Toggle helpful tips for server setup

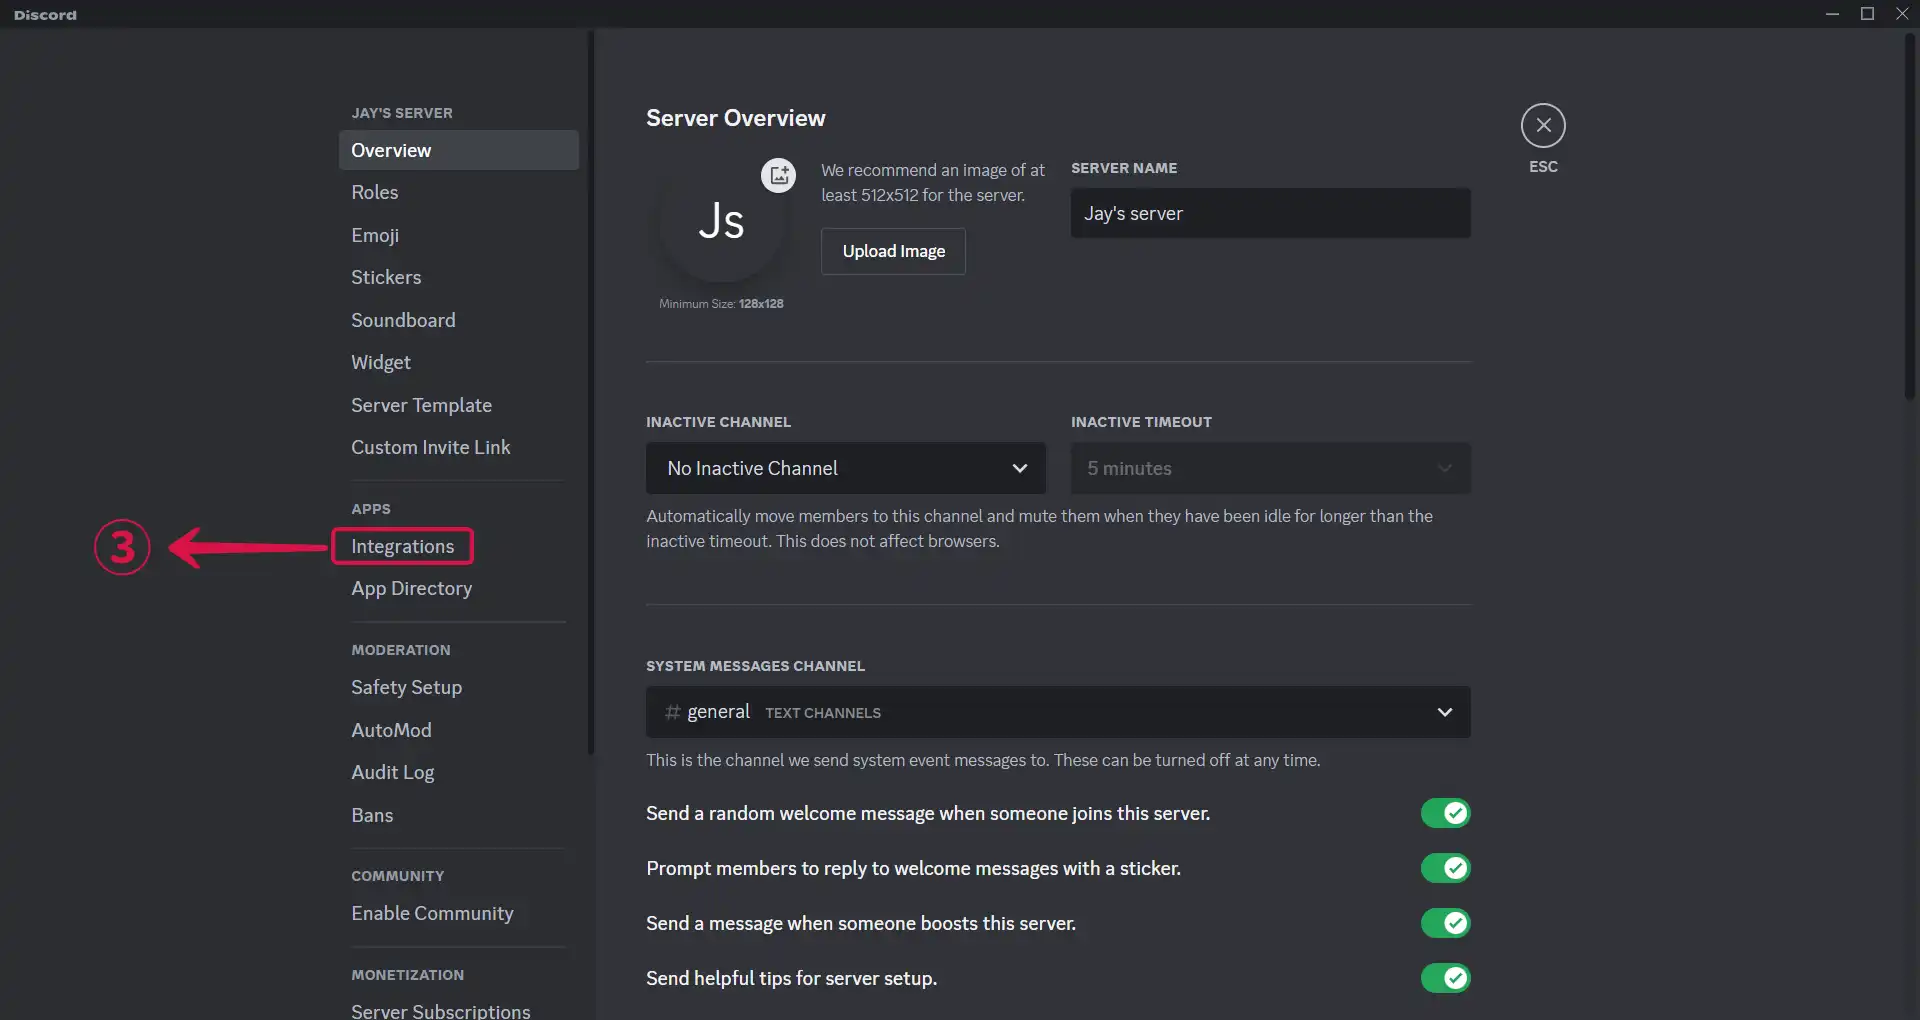click(1445, 978)
